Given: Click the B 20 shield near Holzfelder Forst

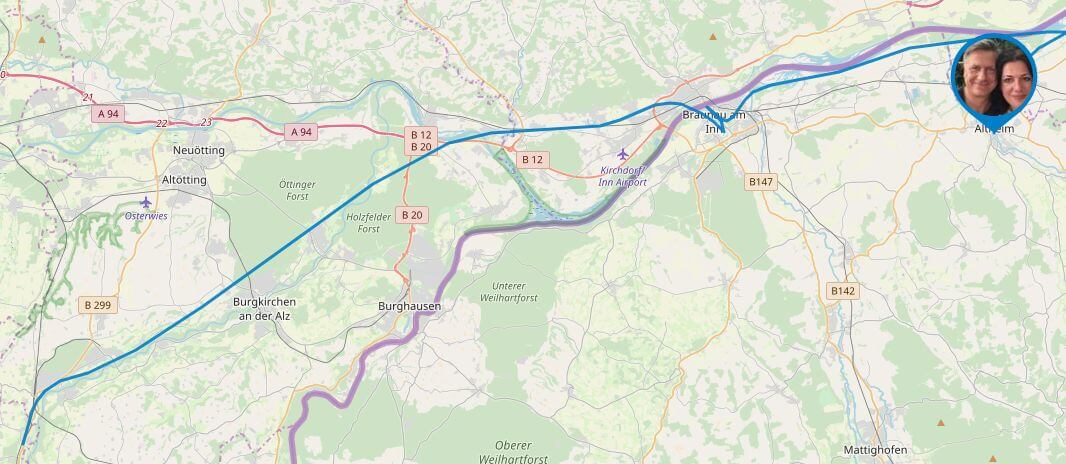Looking at the screenshot, I should coord(411,215).
